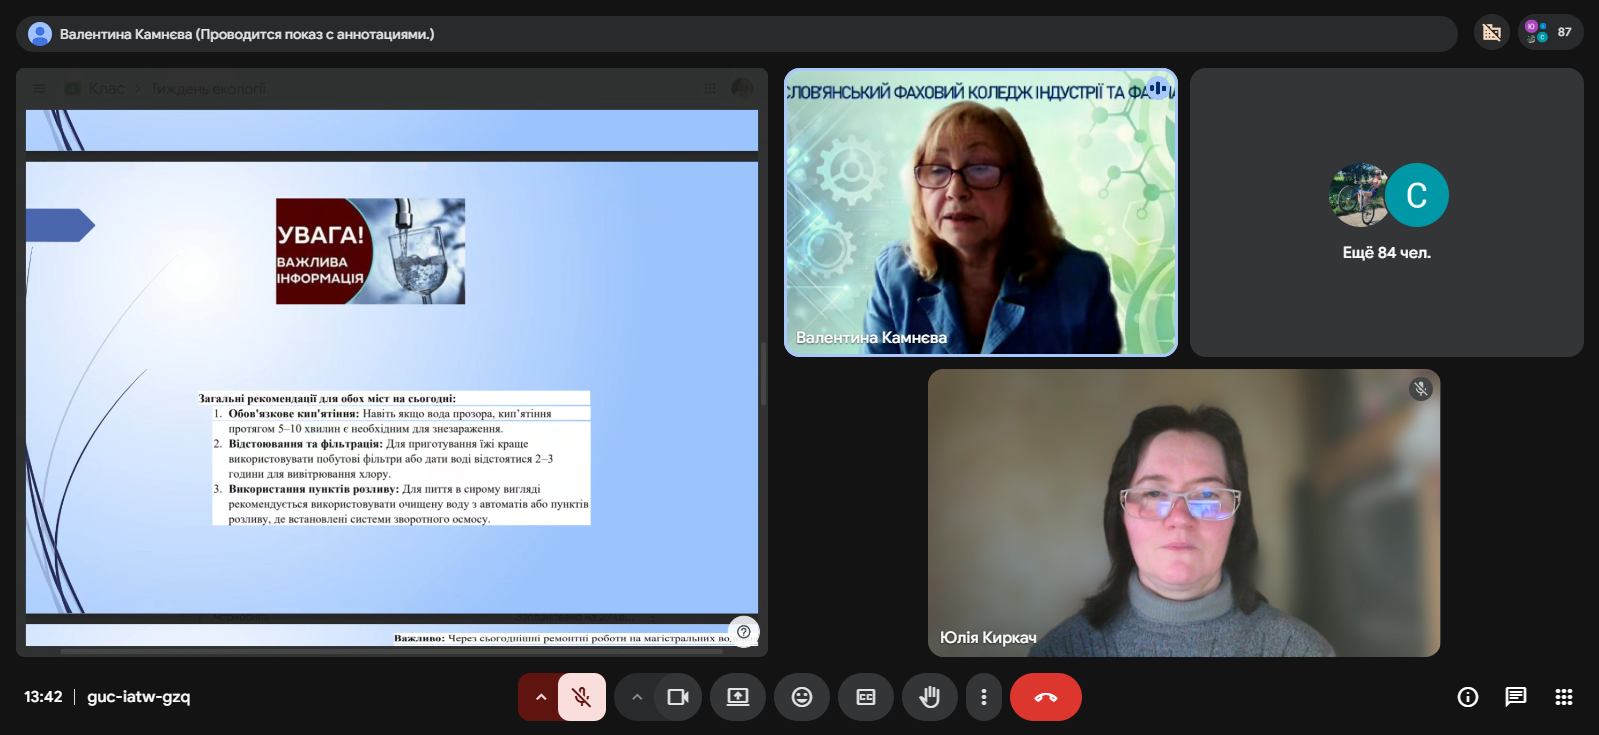Toggle closed captions

click(x=866, y=697)
